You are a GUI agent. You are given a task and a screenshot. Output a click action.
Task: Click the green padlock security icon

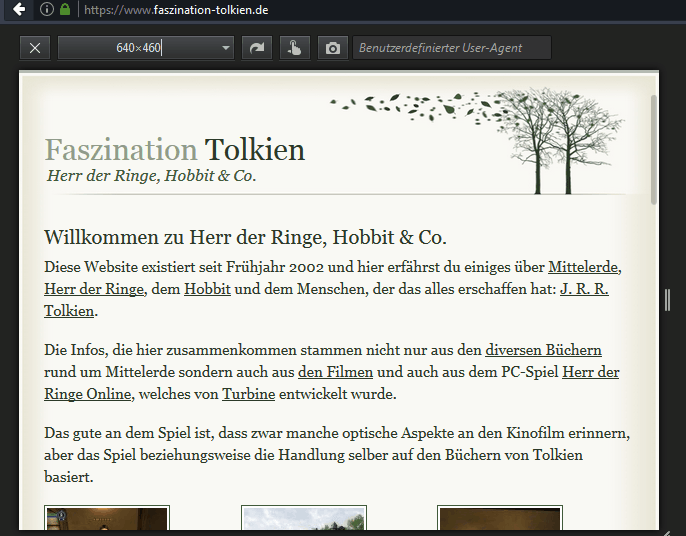(x=65, y=9)
